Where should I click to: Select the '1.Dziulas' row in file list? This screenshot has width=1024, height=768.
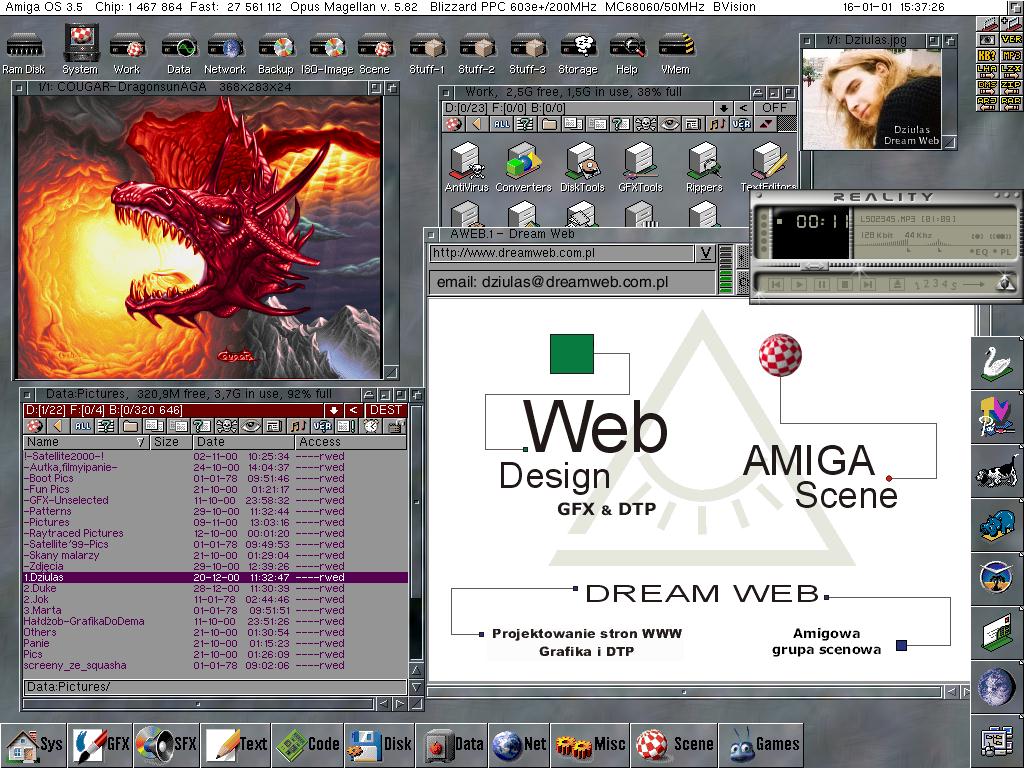216,577
